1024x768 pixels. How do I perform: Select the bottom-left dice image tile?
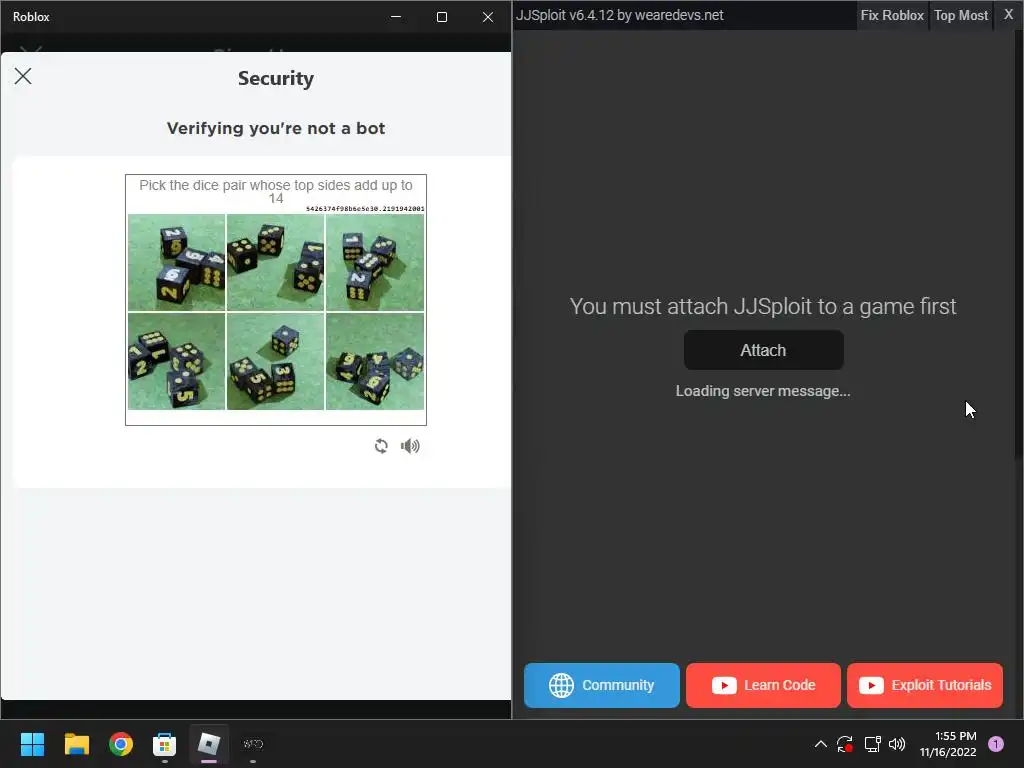176,361
